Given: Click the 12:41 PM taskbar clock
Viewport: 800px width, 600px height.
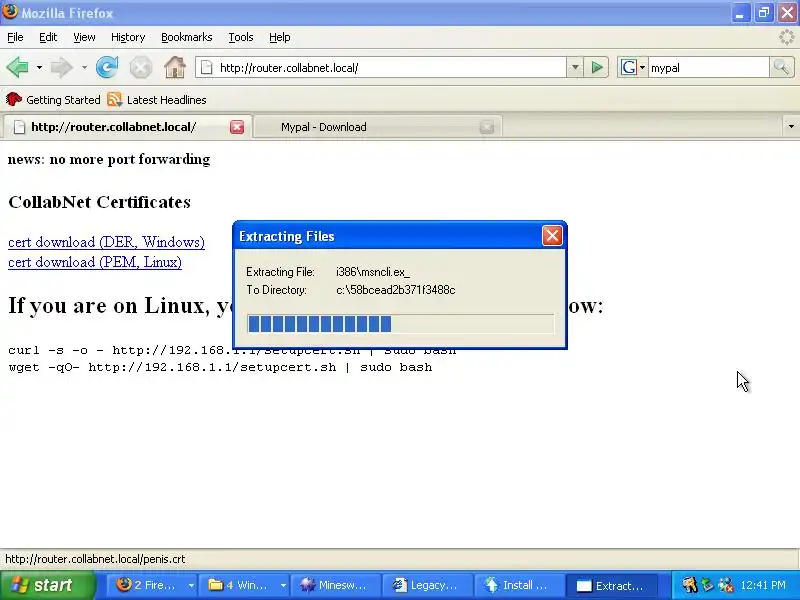Looking at the screenshot, I should 763,585.
